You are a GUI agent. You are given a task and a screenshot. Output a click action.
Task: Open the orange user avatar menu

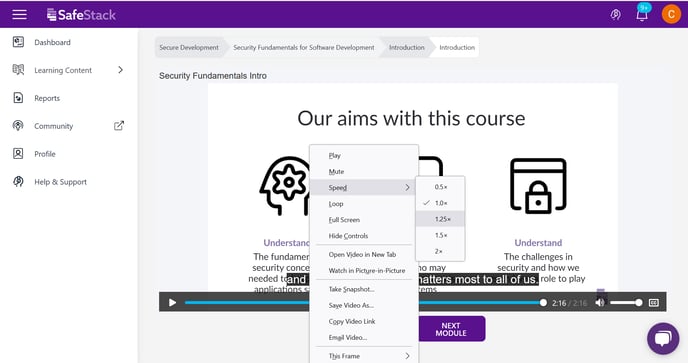point(671,14)
